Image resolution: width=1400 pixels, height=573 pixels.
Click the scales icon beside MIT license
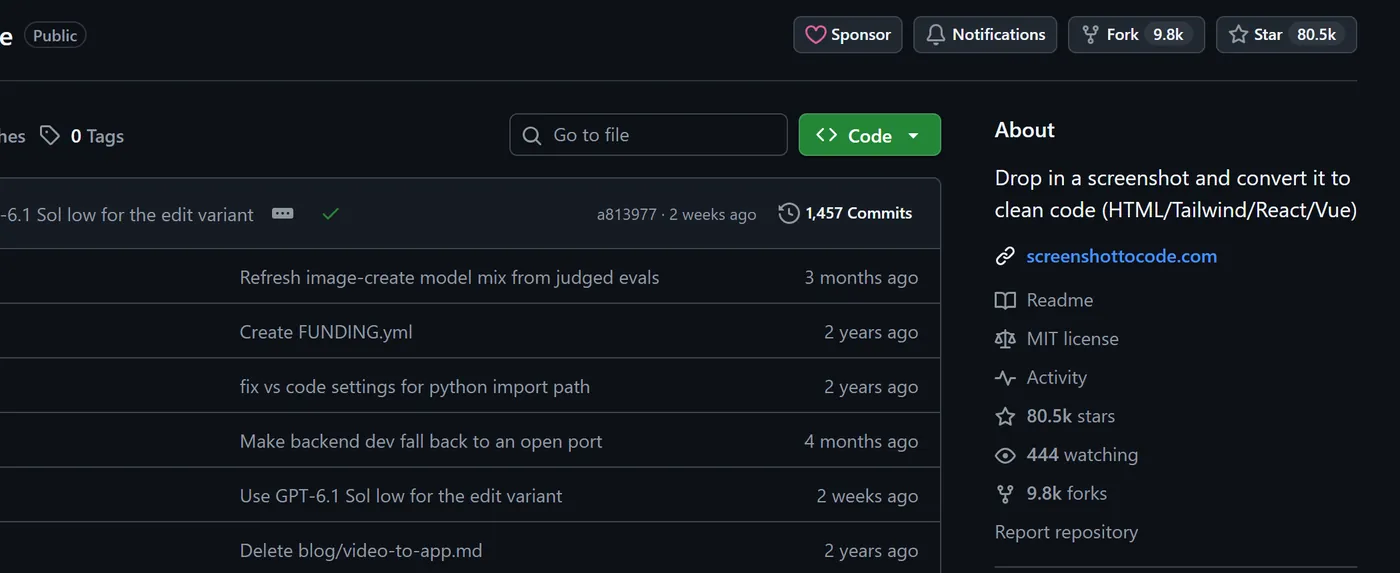point(1005,339)
